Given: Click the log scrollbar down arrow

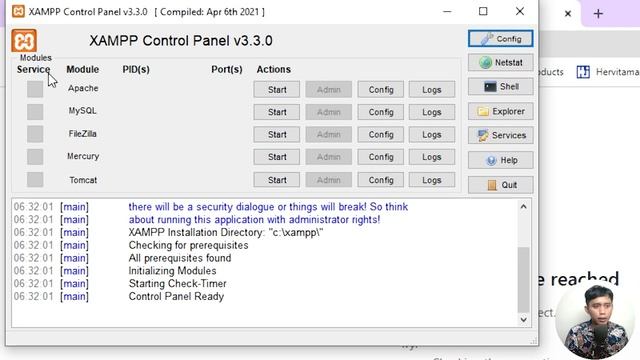Looking at the screenshot, I should 524,320.
